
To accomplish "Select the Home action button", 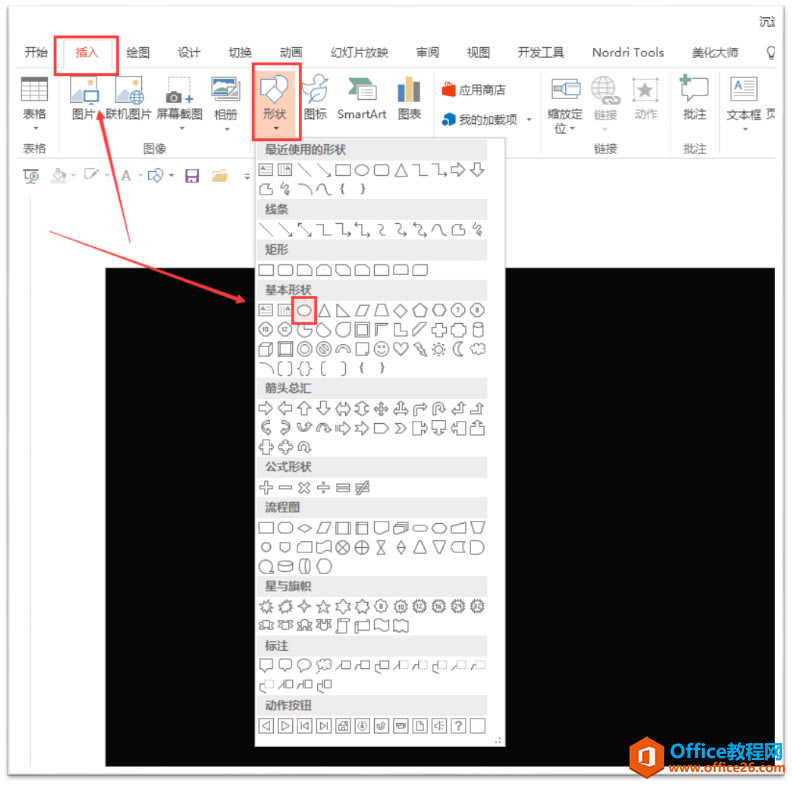I will [x=343, y=726].
